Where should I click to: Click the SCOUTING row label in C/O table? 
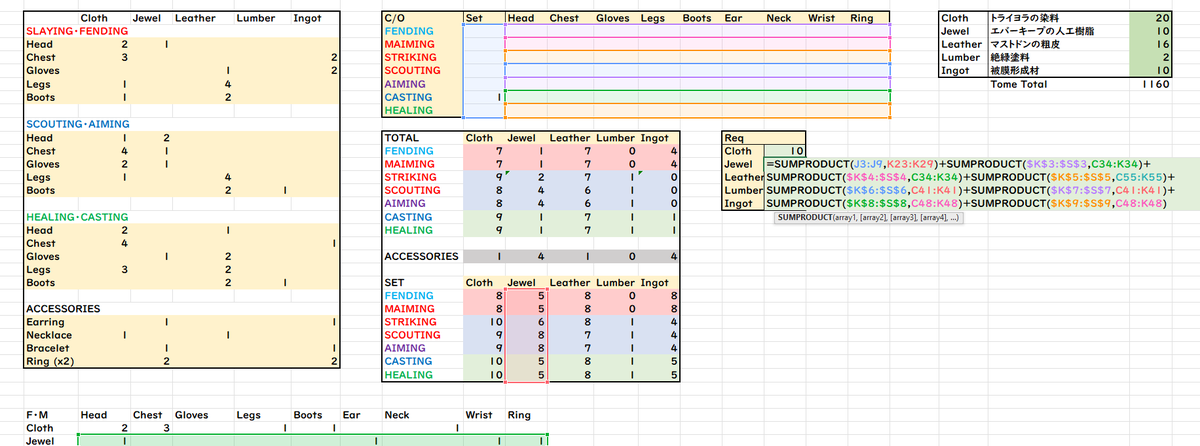coord(412,70)
